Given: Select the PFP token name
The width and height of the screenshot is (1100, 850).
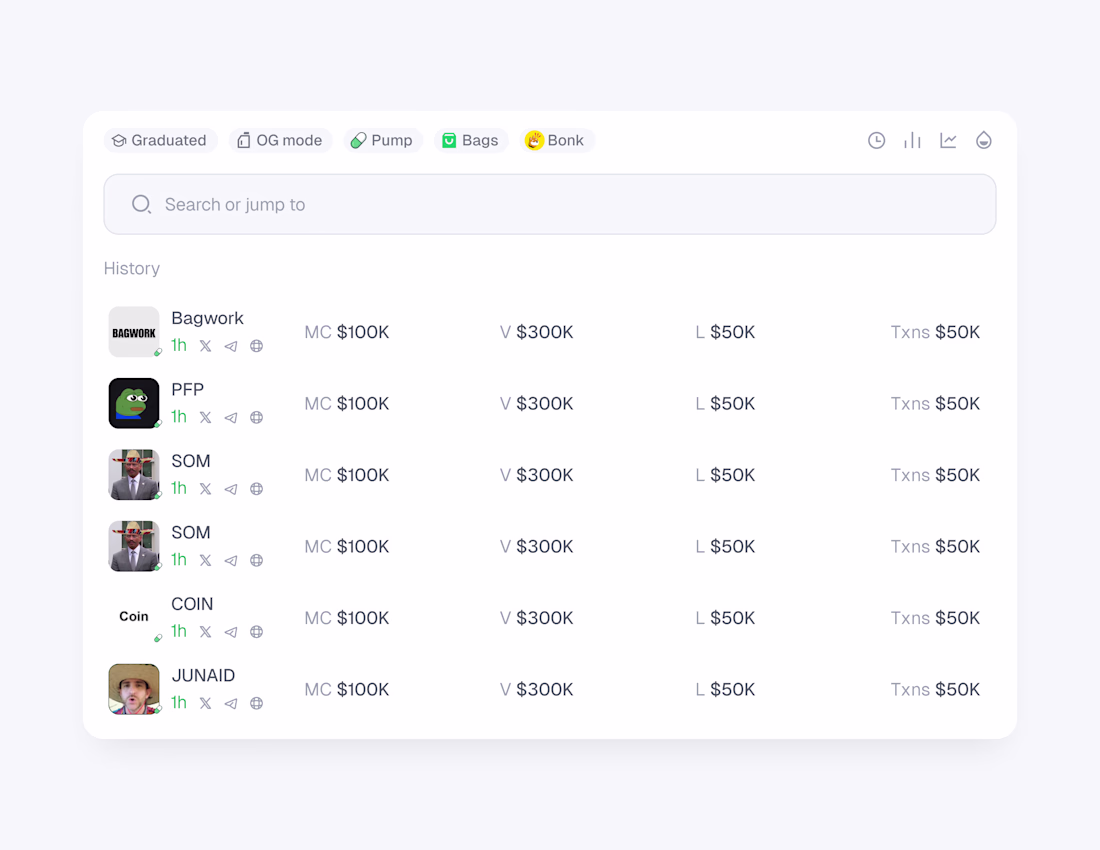Looking at the screenshot, I should [x=187, y=389].
